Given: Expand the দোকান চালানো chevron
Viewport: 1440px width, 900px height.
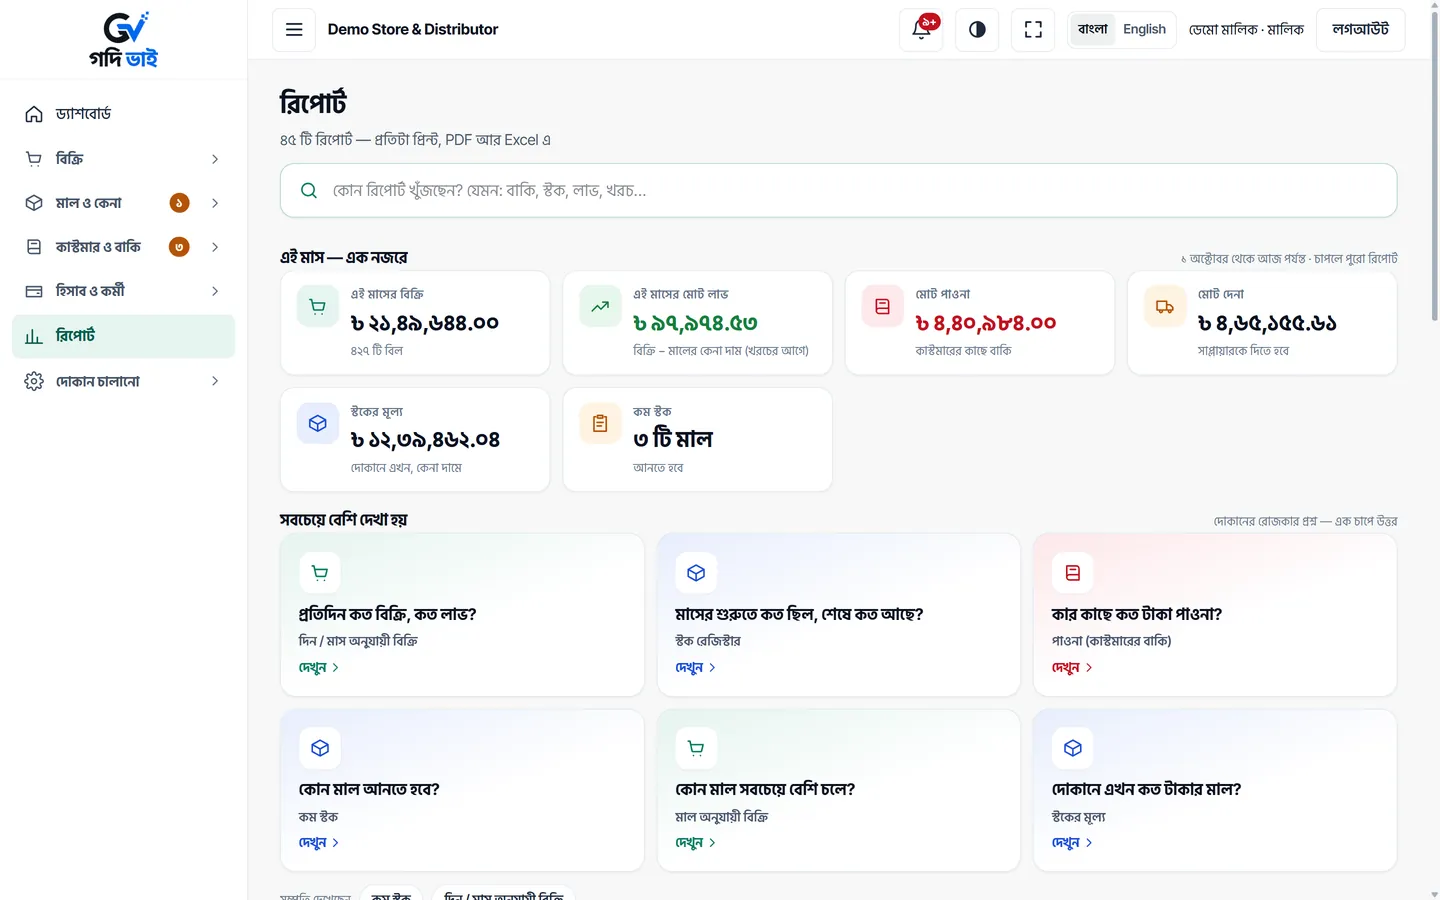Looking at the screenshot, I should [x=215, y=381].
